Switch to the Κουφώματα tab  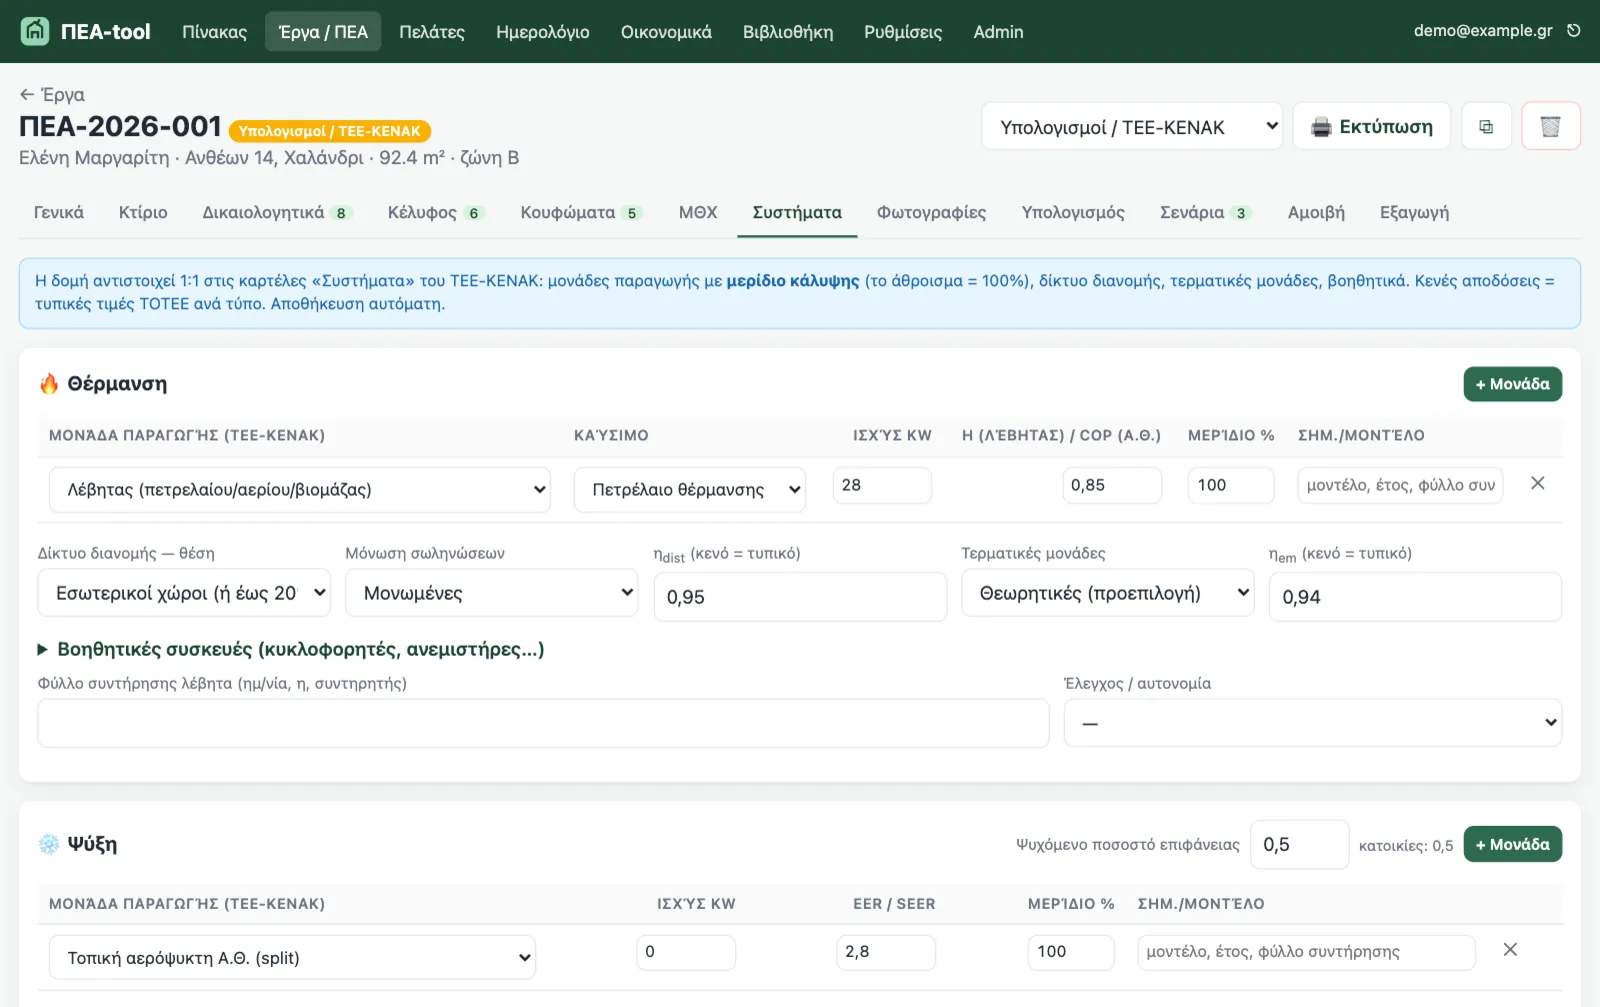pos(580,212)
